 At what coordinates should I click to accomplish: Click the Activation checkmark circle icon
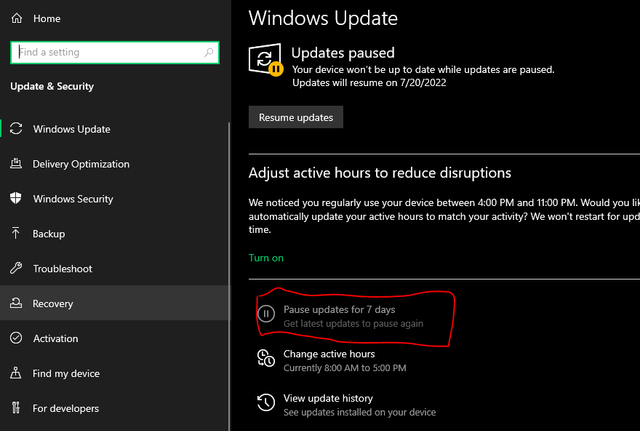tap(16, 338)
